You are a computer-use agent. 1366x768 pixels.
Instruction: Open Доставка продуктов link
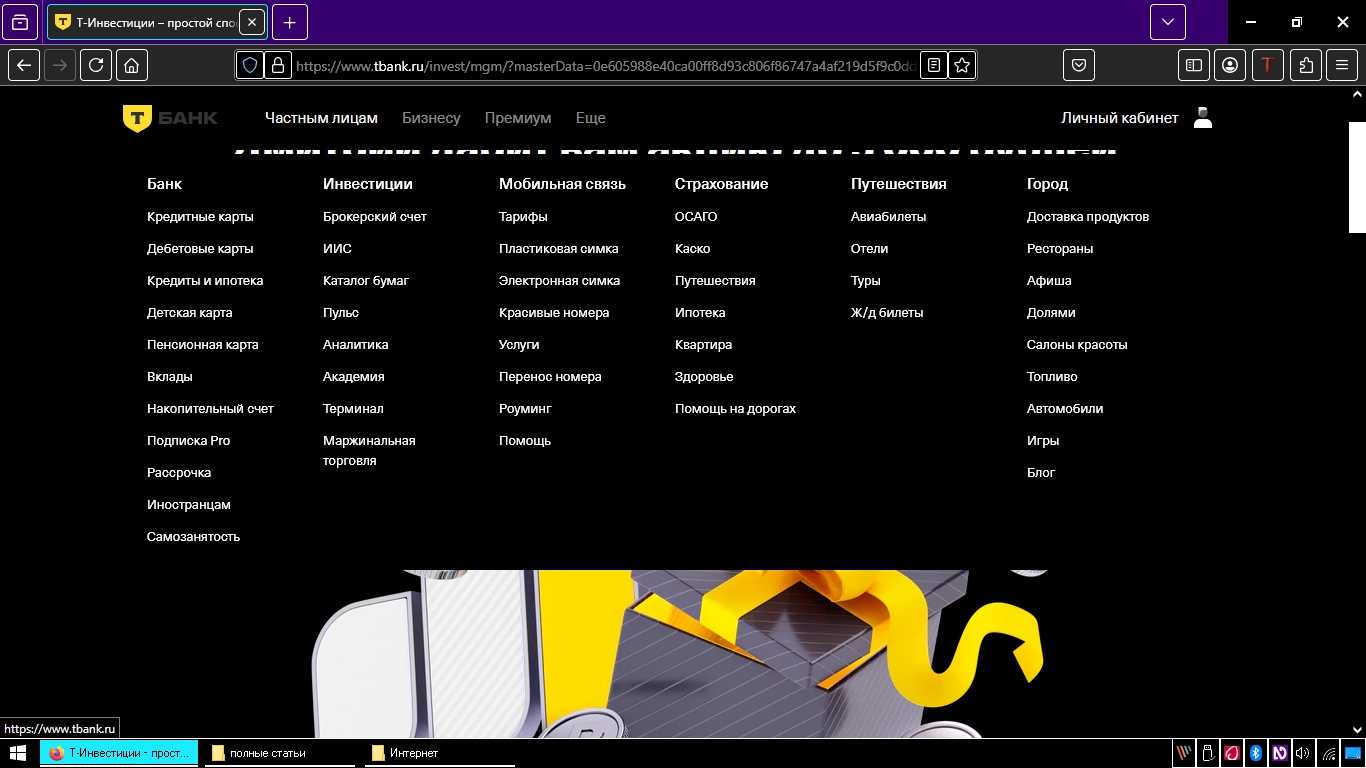click(1088, 217)
